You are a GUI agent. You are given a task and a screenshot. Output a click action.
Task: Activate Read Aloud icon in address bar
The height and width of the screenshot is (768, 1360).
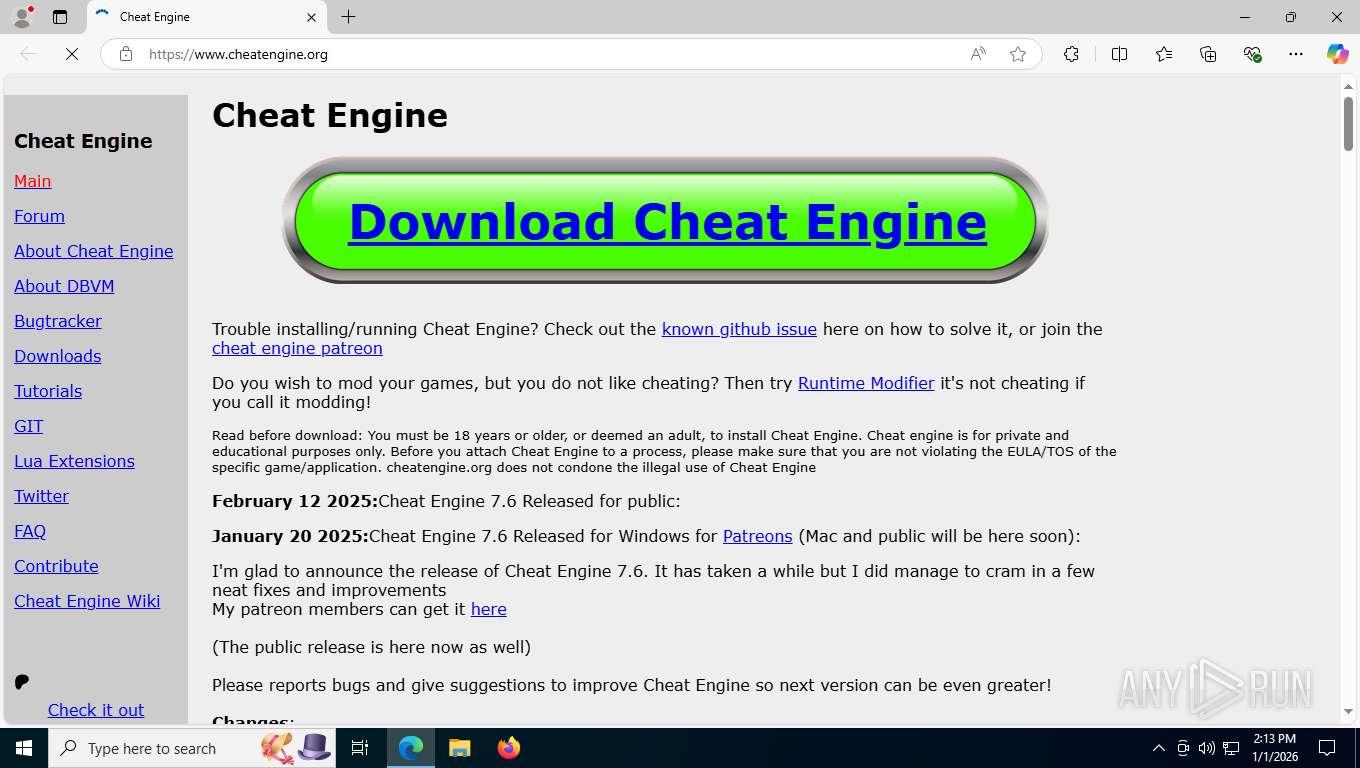click(978, 54)
